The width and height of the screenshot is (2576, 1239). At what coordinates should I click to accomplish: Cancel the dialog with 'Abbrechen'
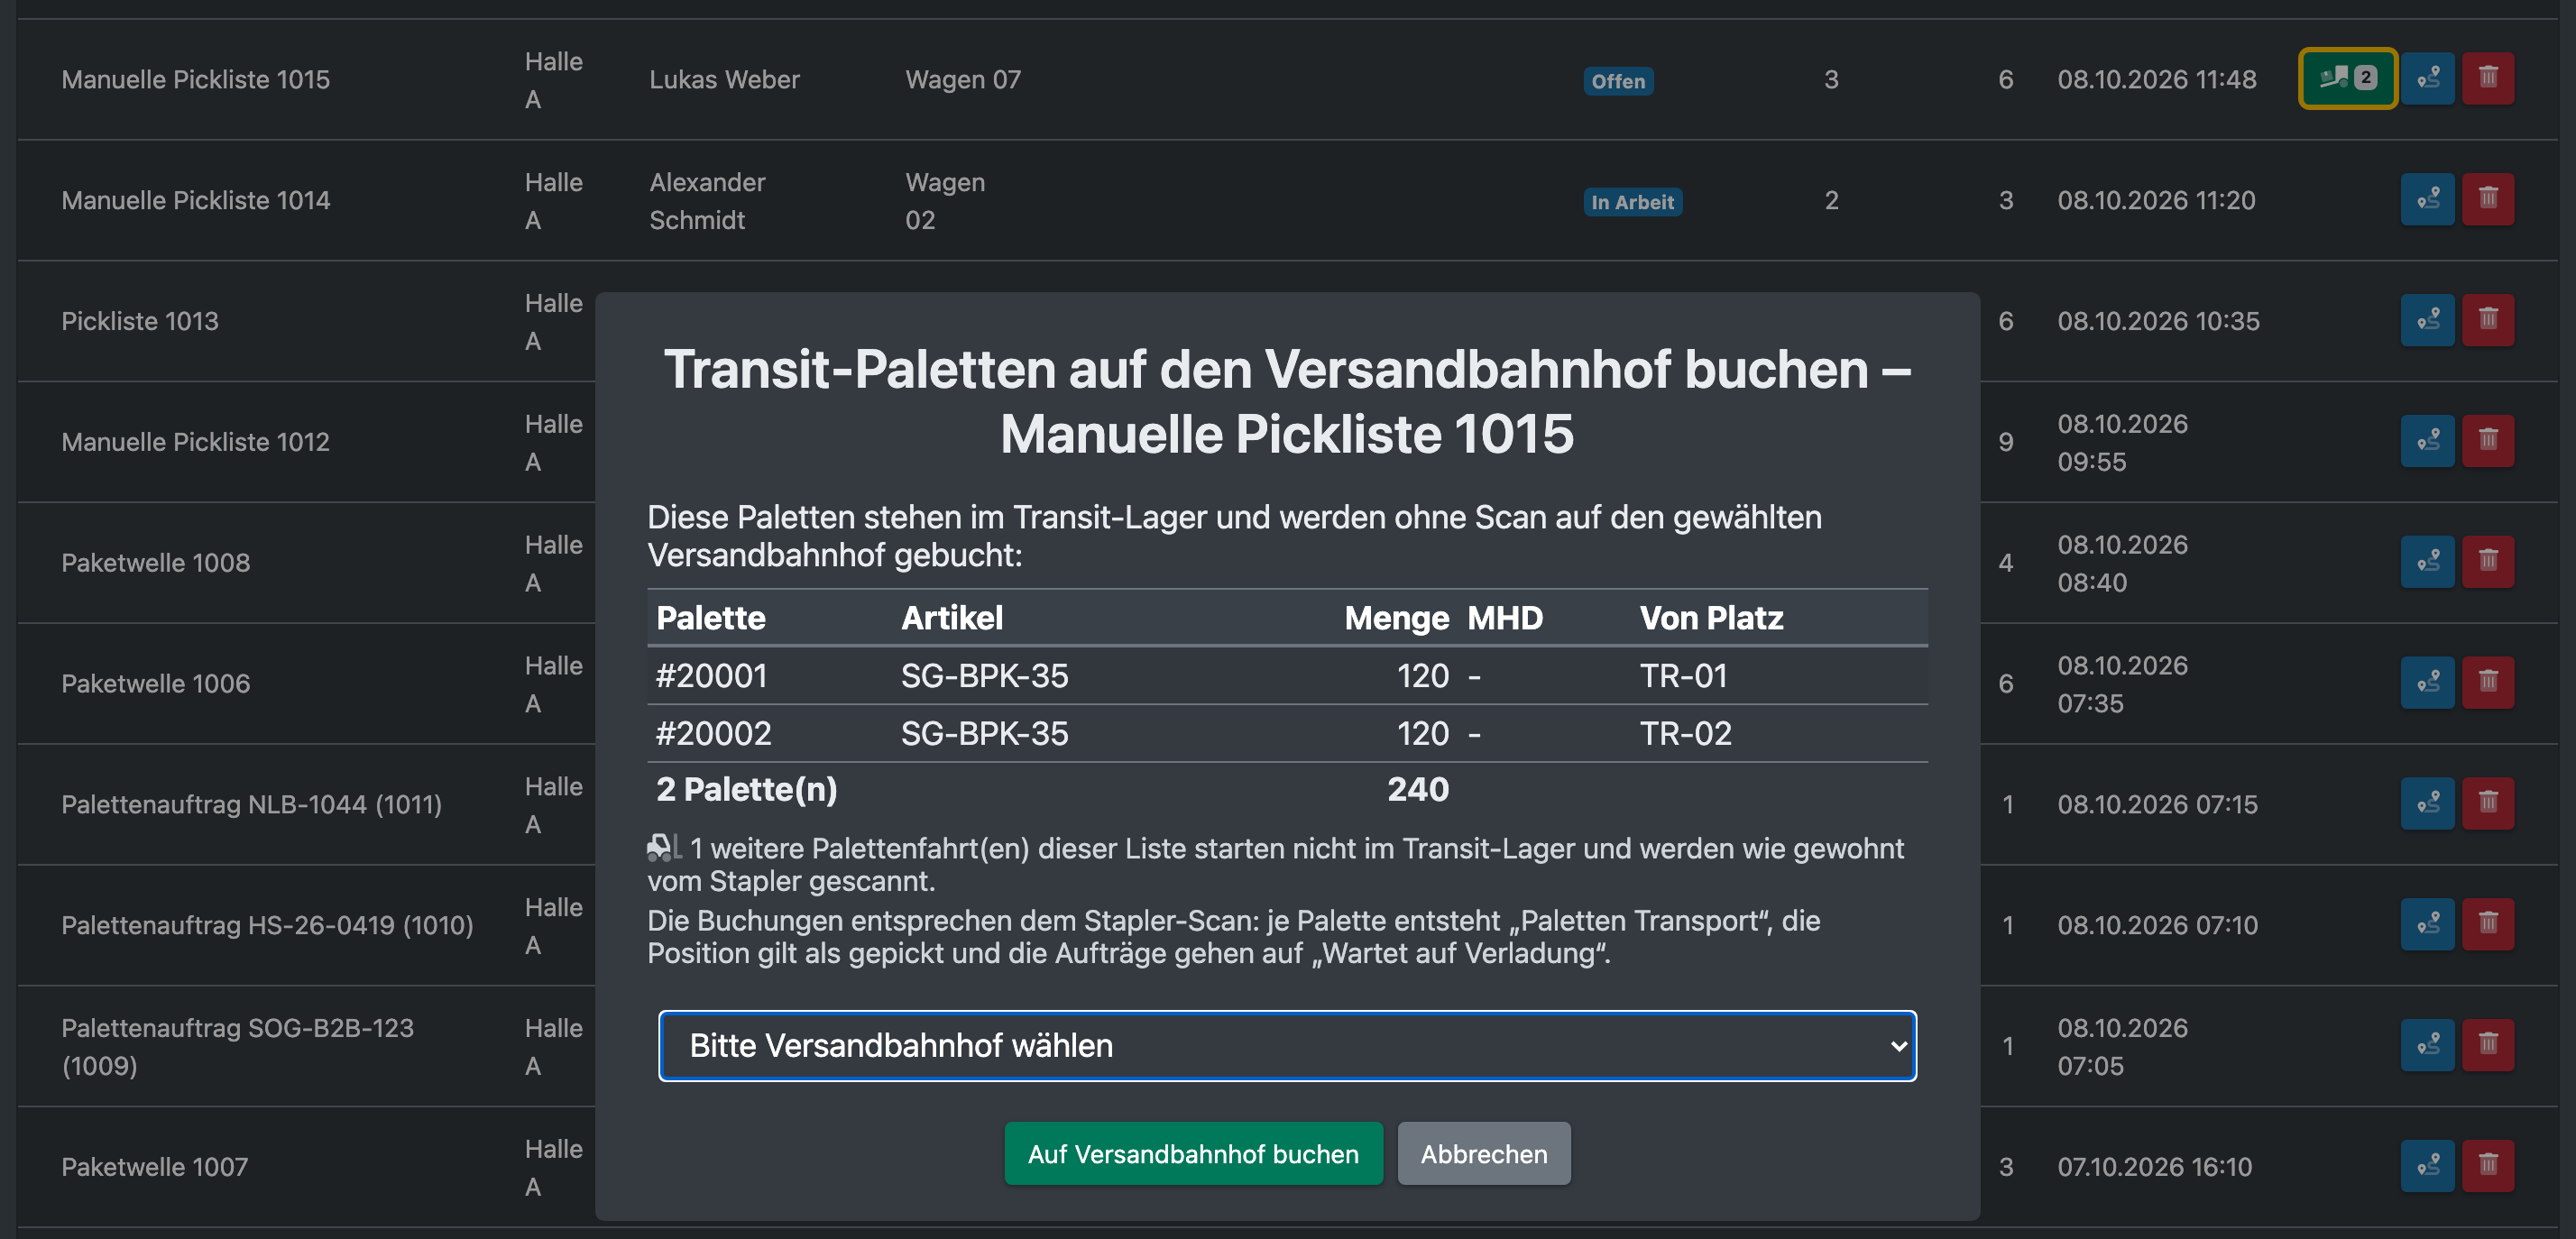coord(1483,1153)
